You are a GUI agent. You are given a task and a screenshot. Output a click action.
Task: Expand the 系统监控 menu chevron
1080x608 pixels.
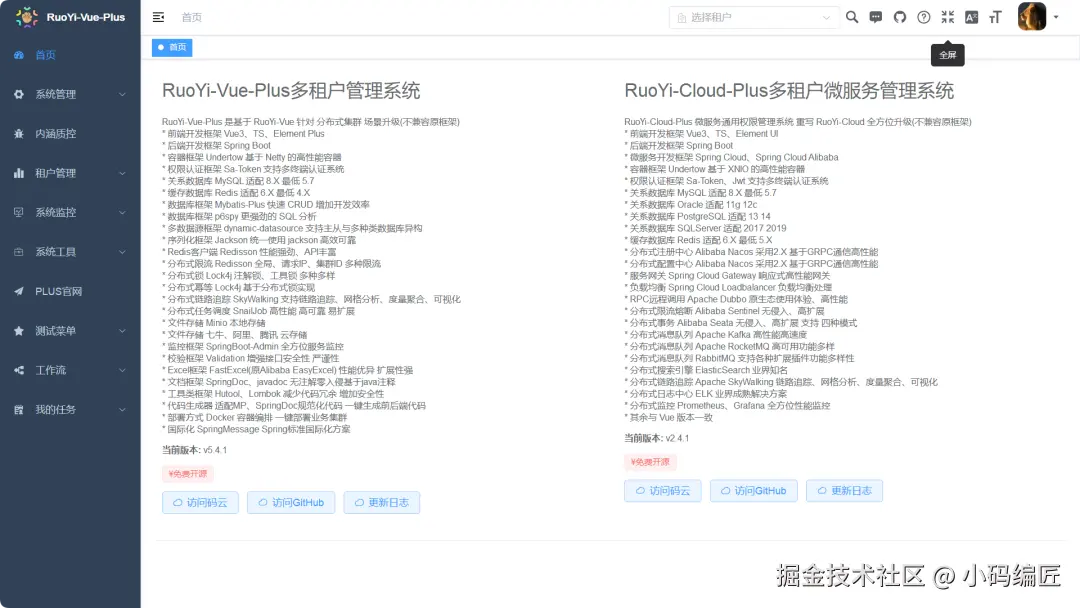(122, 212)
